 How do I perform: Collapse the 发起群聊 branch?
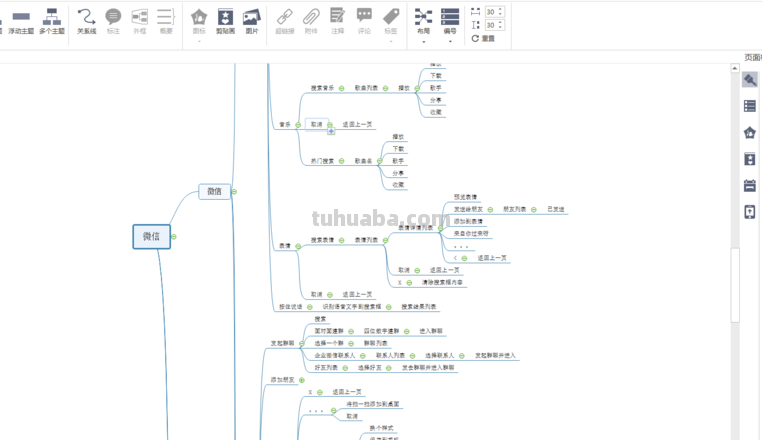pyautogui.click(x=302, y=344)
